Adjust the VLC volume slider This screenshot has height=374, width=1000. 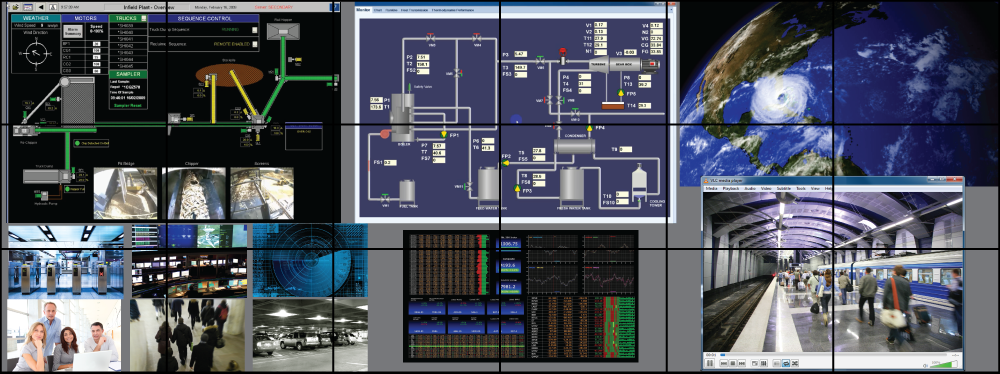pos(945,364)
